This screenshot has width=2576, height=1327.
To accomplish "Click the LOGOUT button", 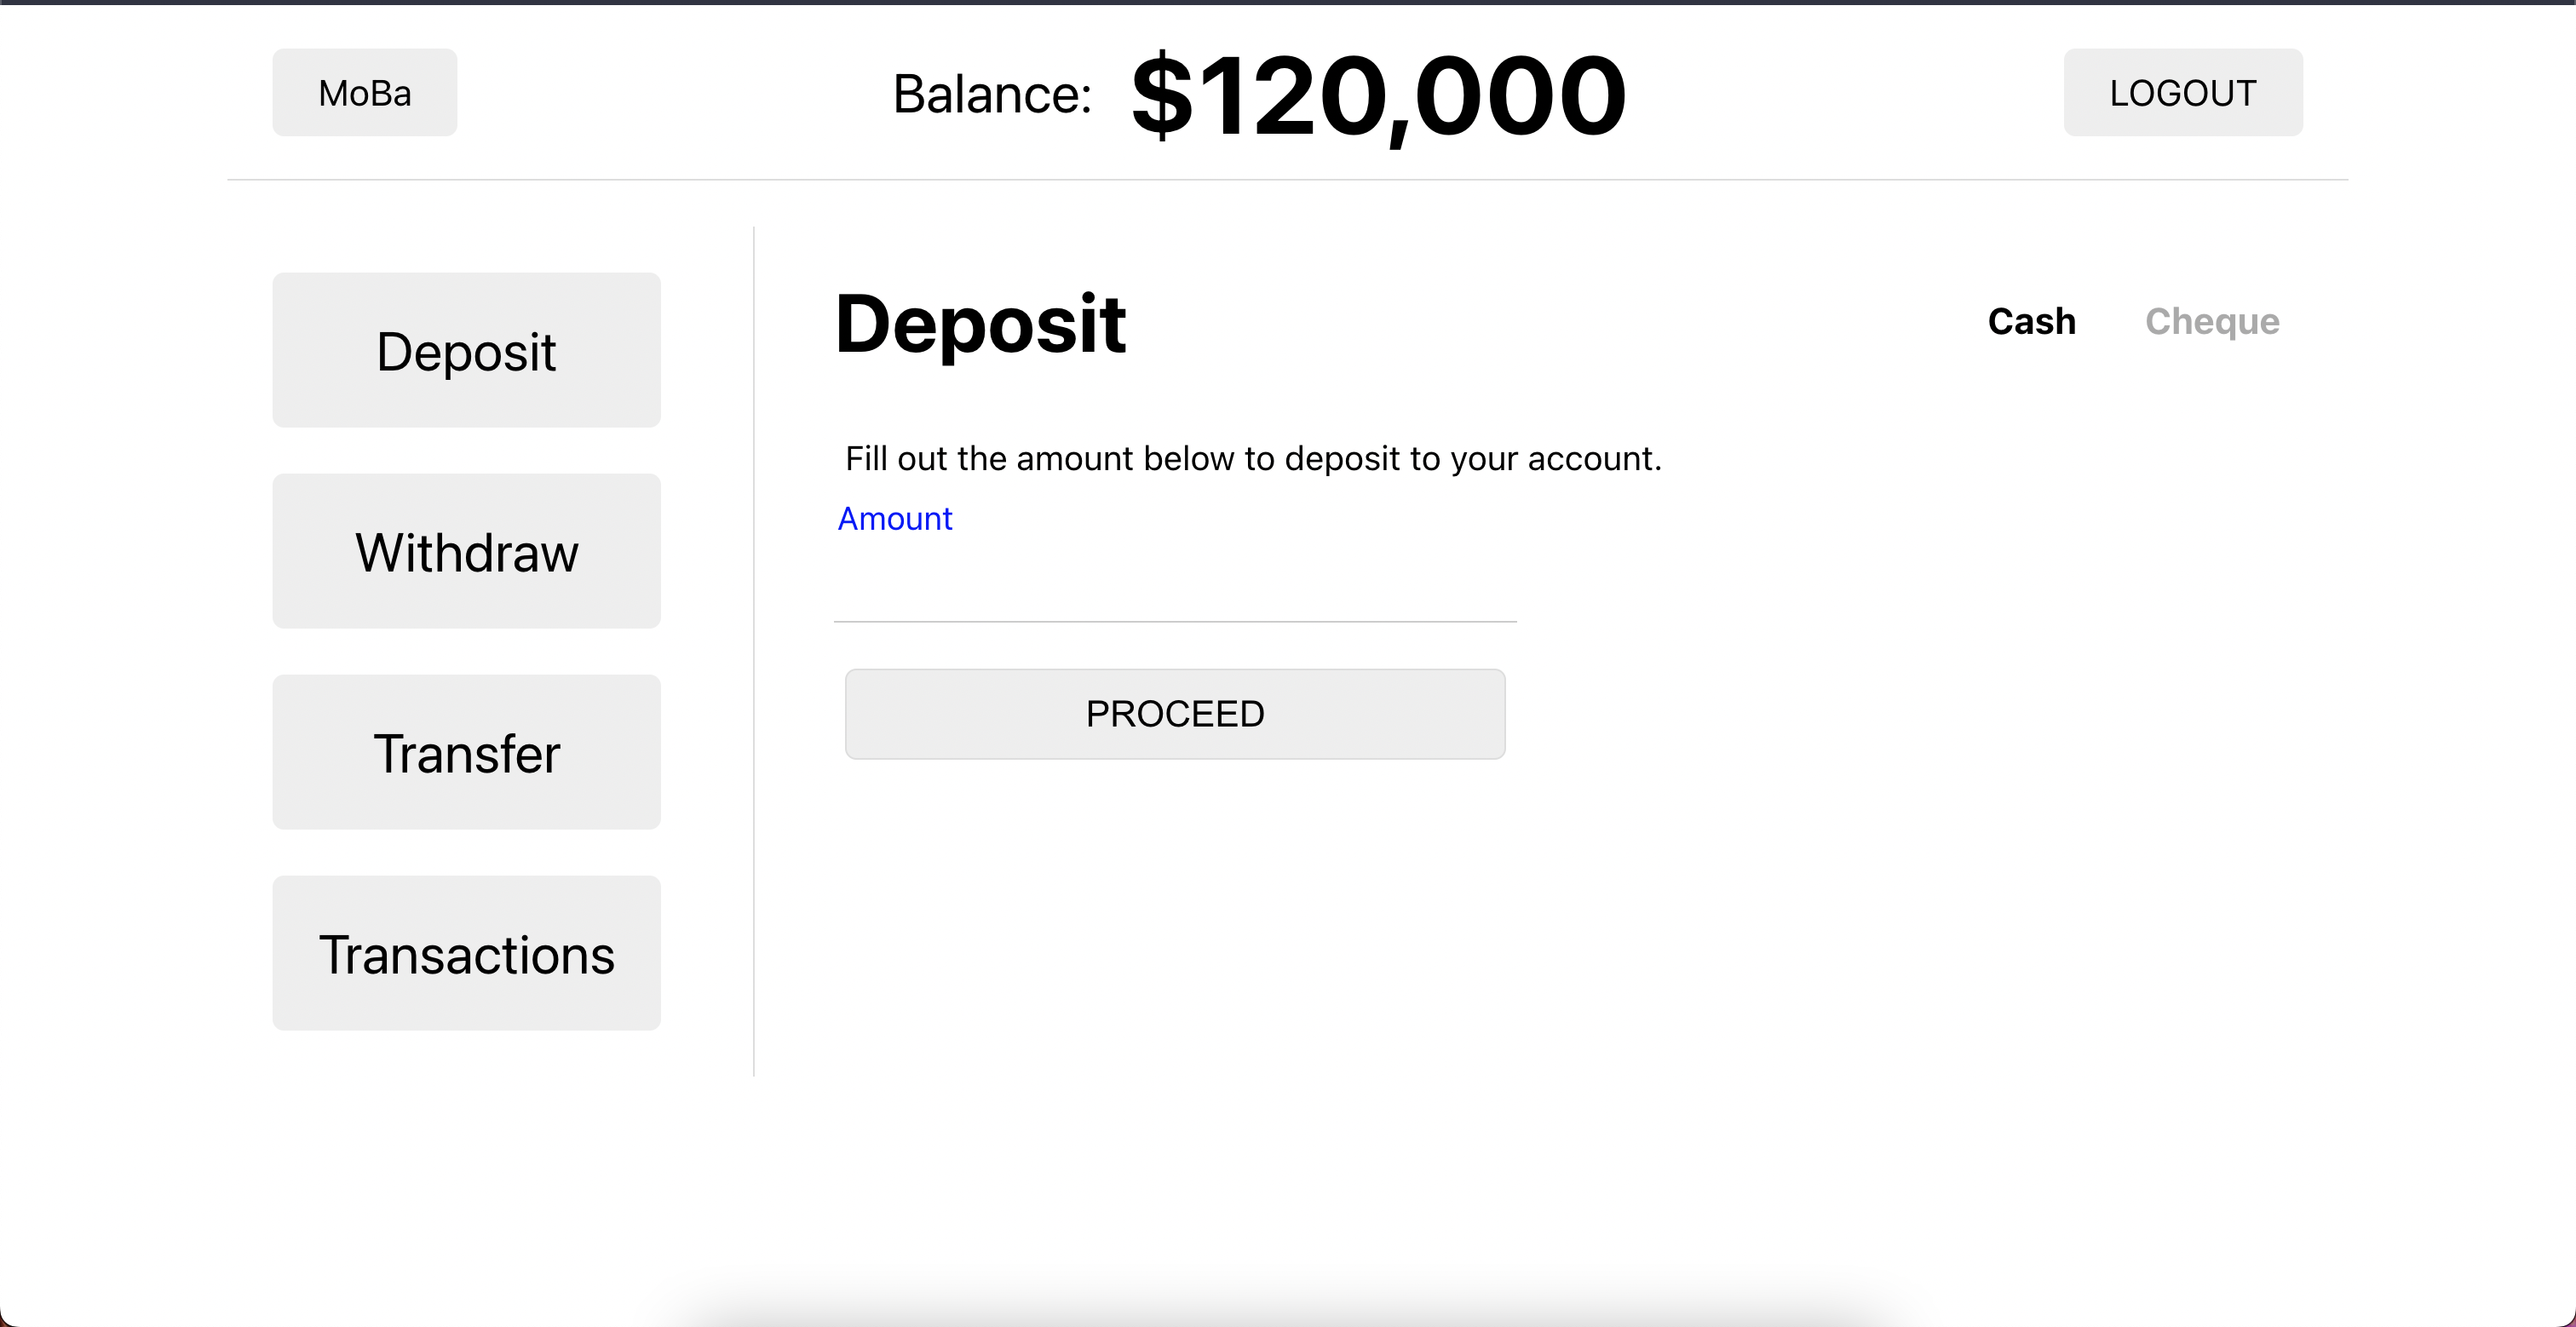I will (x=2183, y=92).
